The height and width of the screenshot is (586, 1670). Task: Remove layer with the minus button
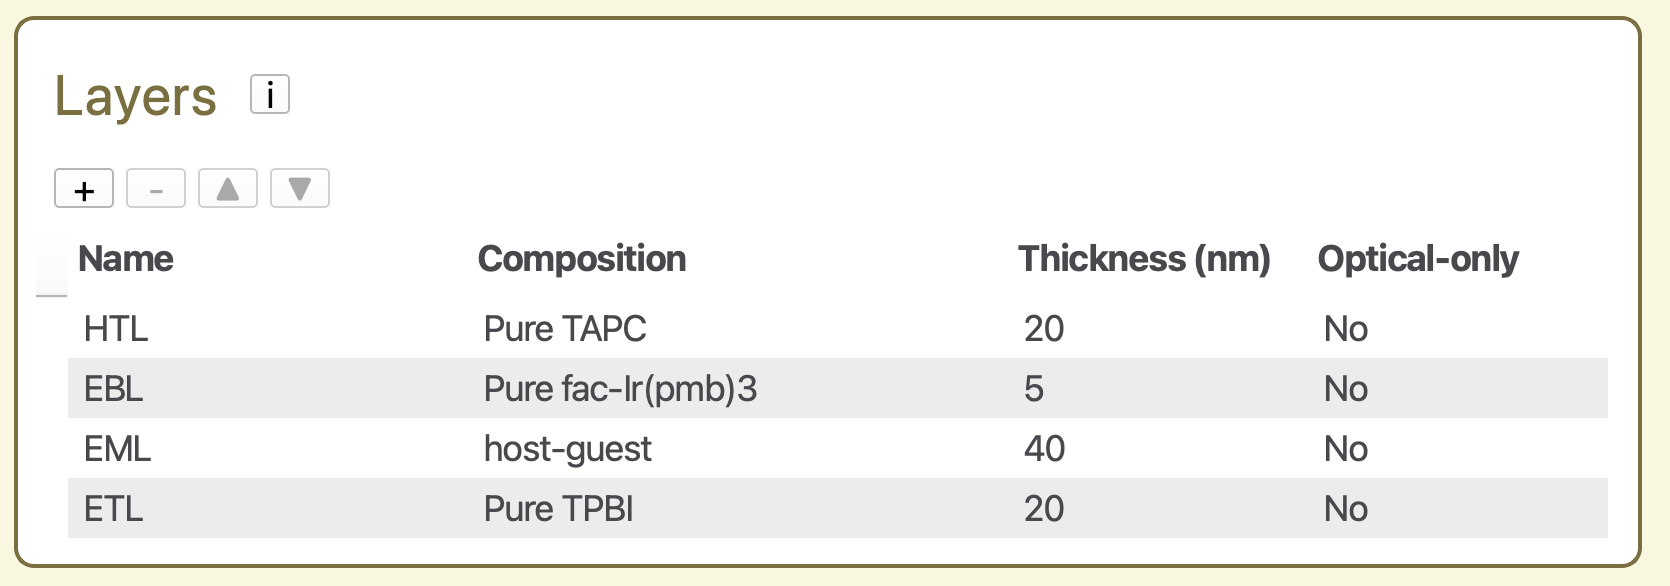pos(156,189)
